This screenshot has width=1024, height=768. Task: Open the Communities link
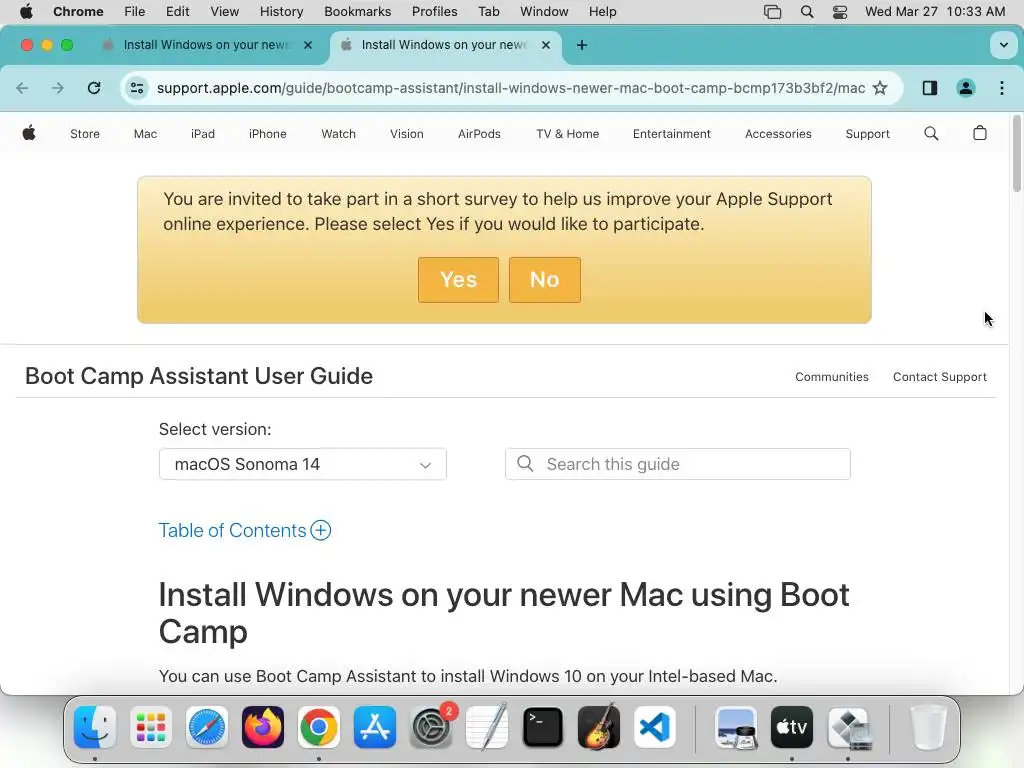tap(831, 377)
